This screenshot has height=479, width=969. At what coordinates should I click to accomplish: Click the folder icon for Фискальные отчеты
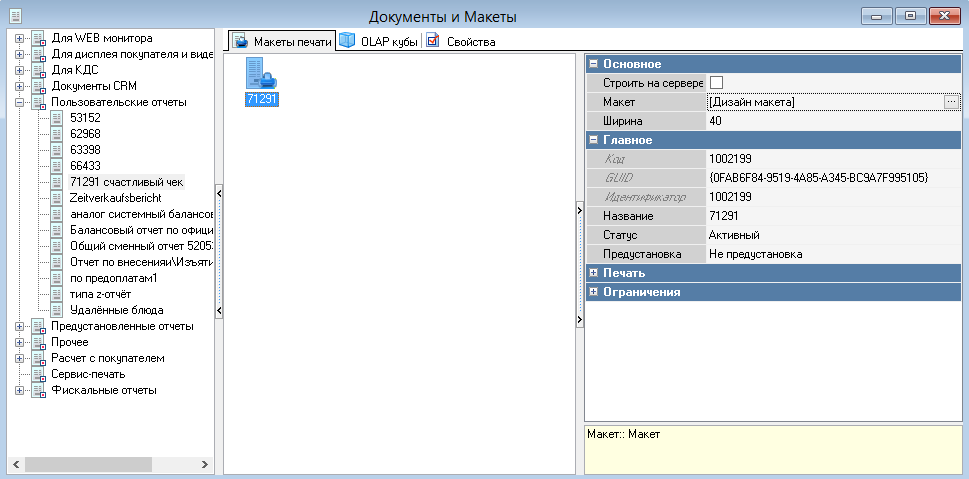click(38, 390)
